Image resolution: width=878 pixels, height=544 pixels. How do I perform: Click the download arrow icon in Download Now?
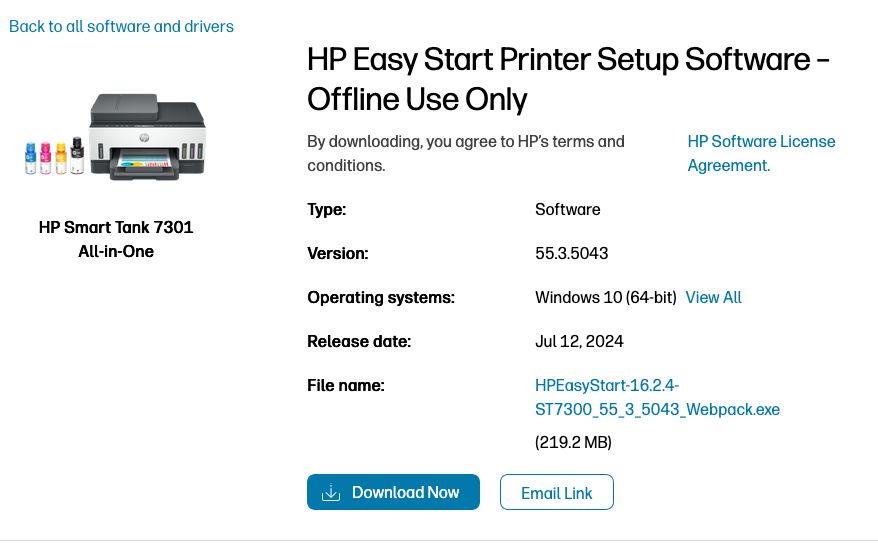click(331, 493)
